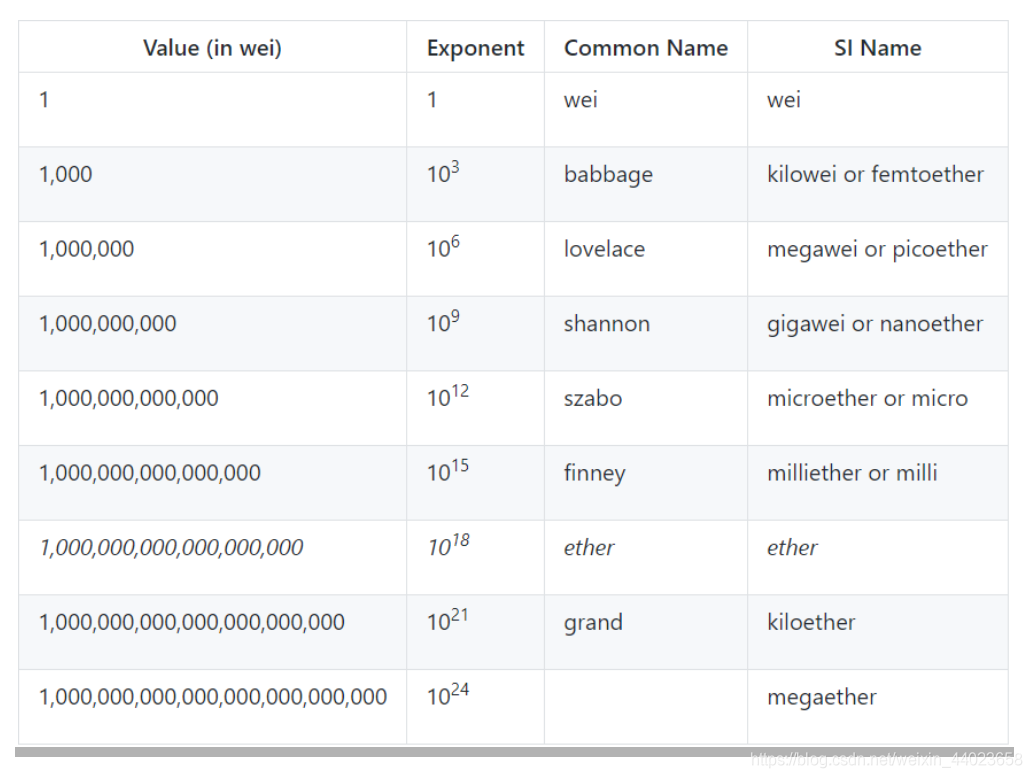Click the "kilowei or femtoether" cell
1032x778 pixels.
[x=875, y=175]
